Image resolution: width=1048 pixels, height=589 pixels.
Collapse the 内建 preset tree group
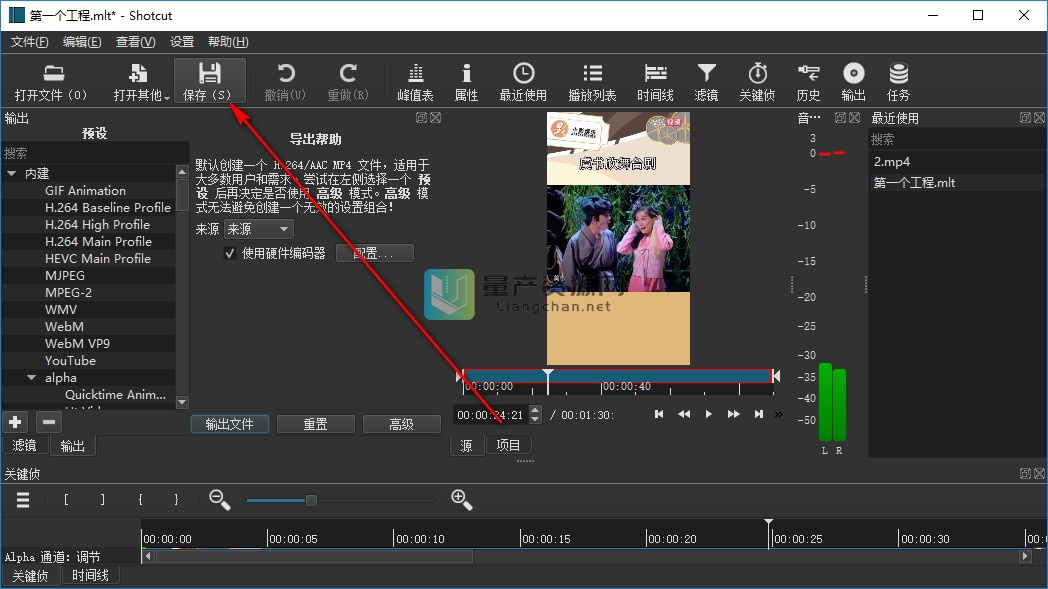pos(11,173)
